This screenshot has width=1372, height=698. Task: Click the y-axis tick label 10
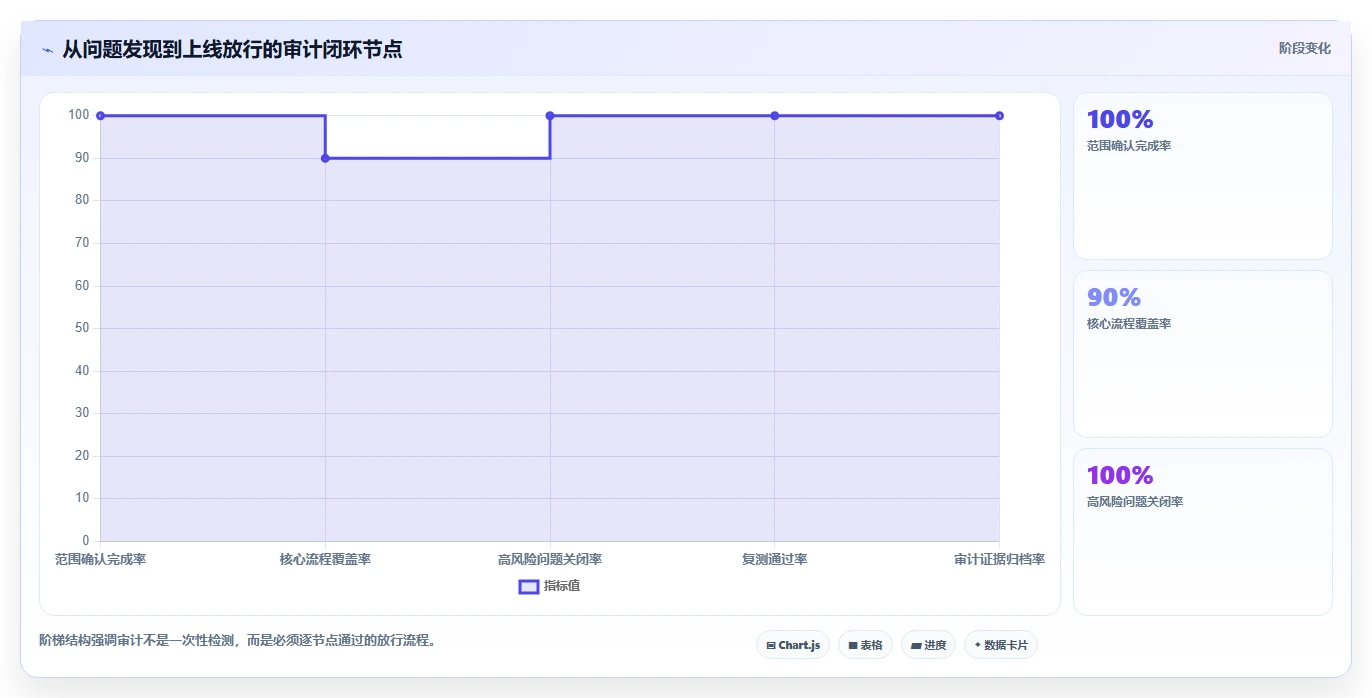pos(82,498)
